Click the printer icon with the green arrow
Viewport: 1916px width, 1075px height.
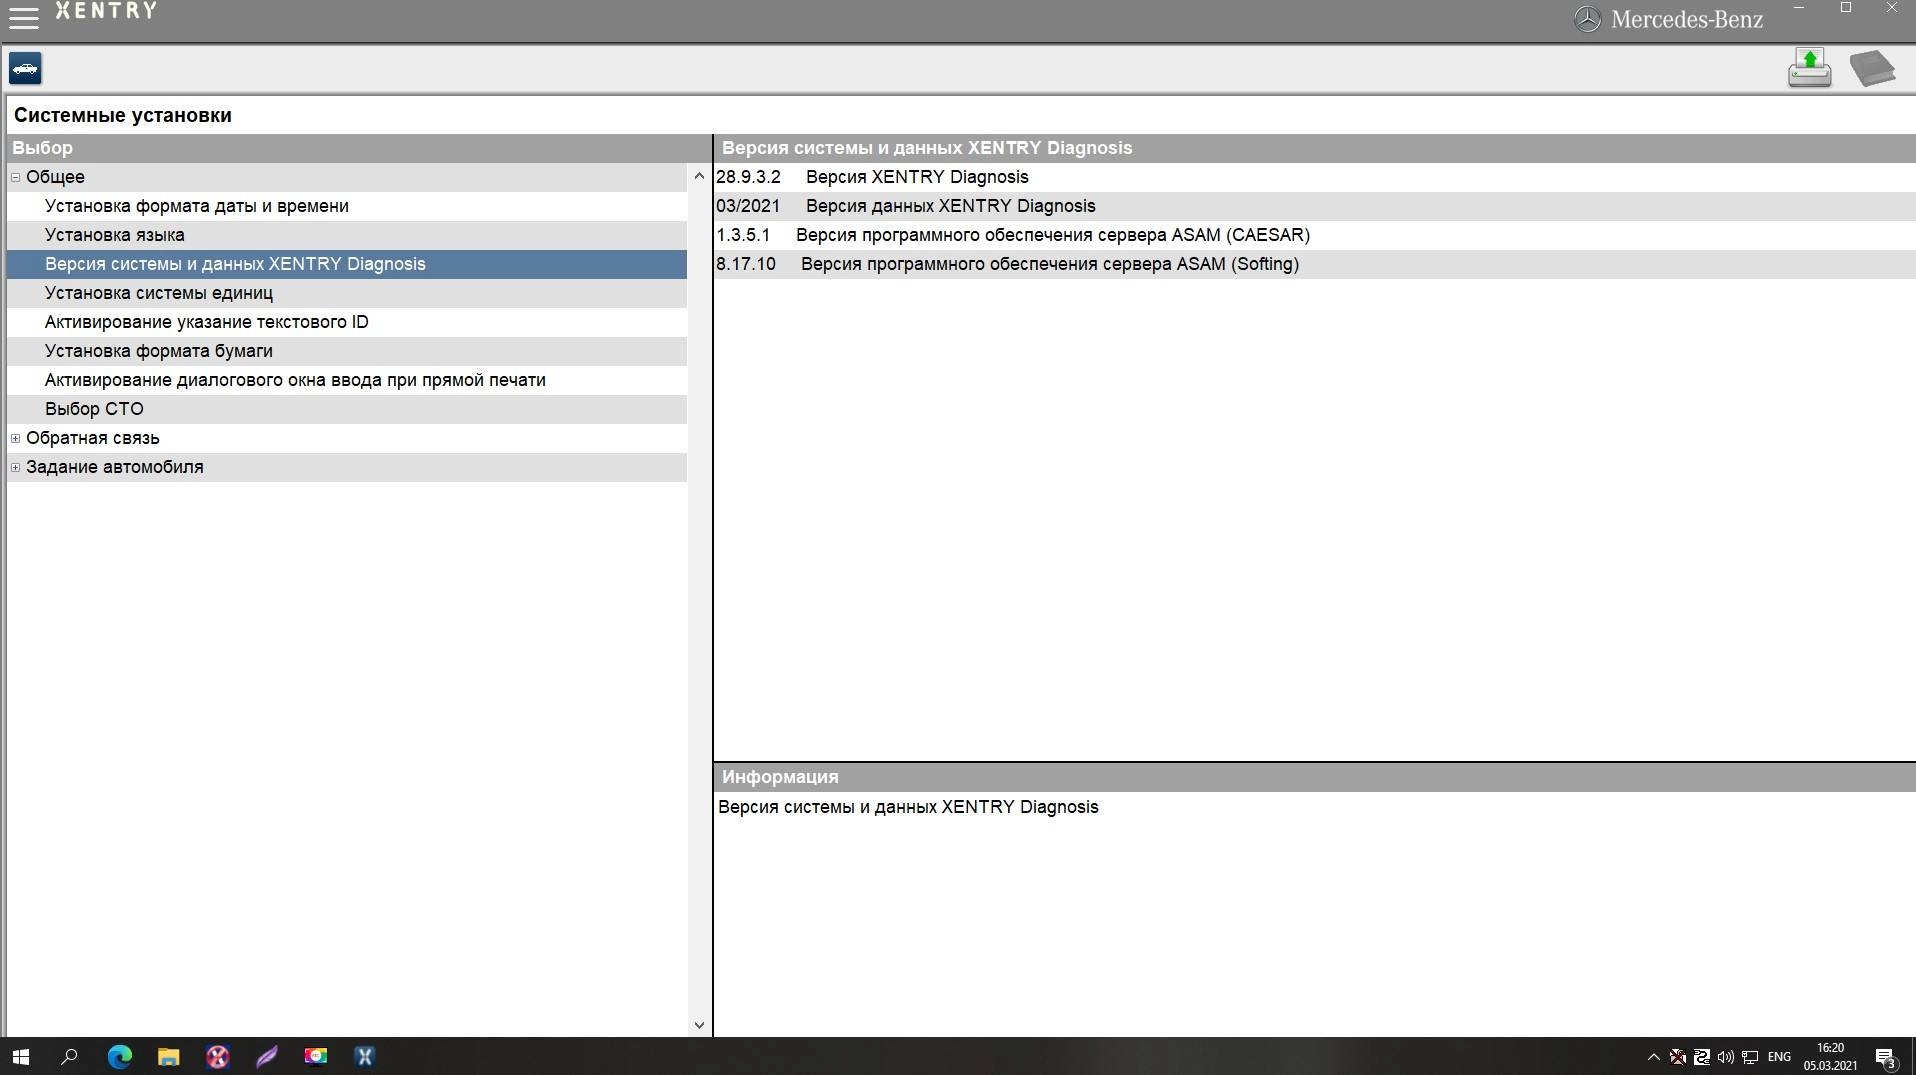1809,68
